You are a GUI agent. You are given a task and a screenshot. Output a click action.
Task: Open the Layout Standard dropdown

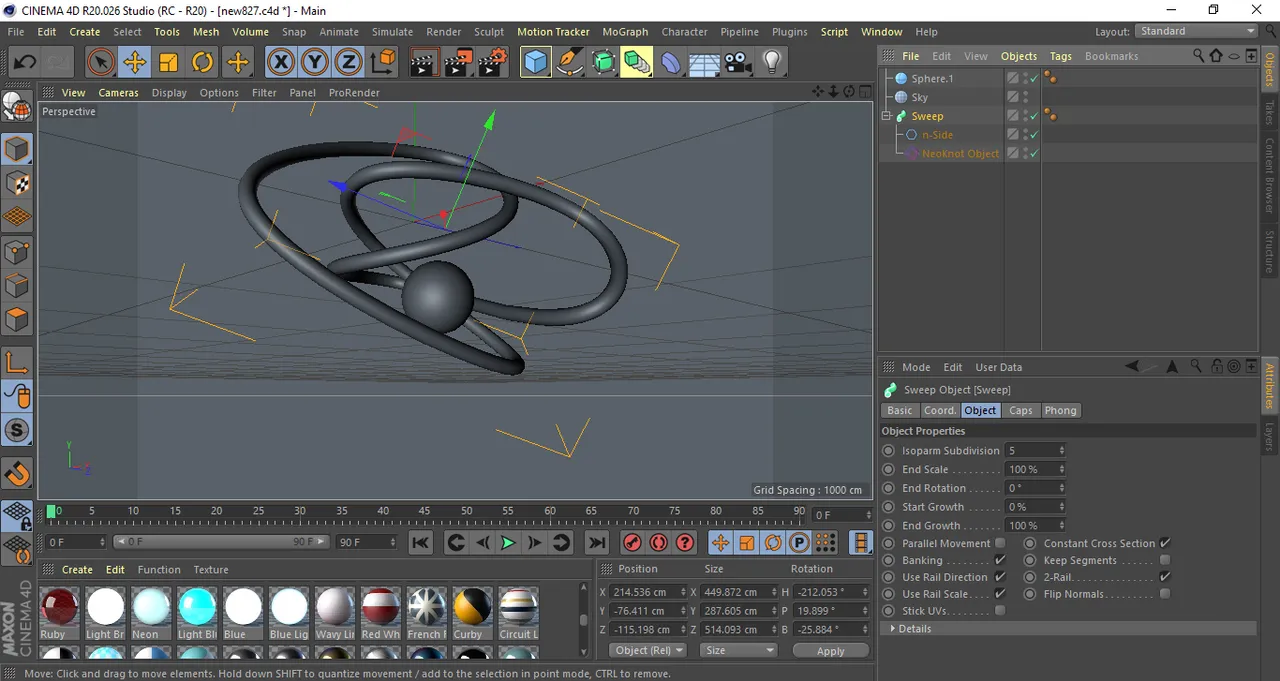(x=1197, y=32)
